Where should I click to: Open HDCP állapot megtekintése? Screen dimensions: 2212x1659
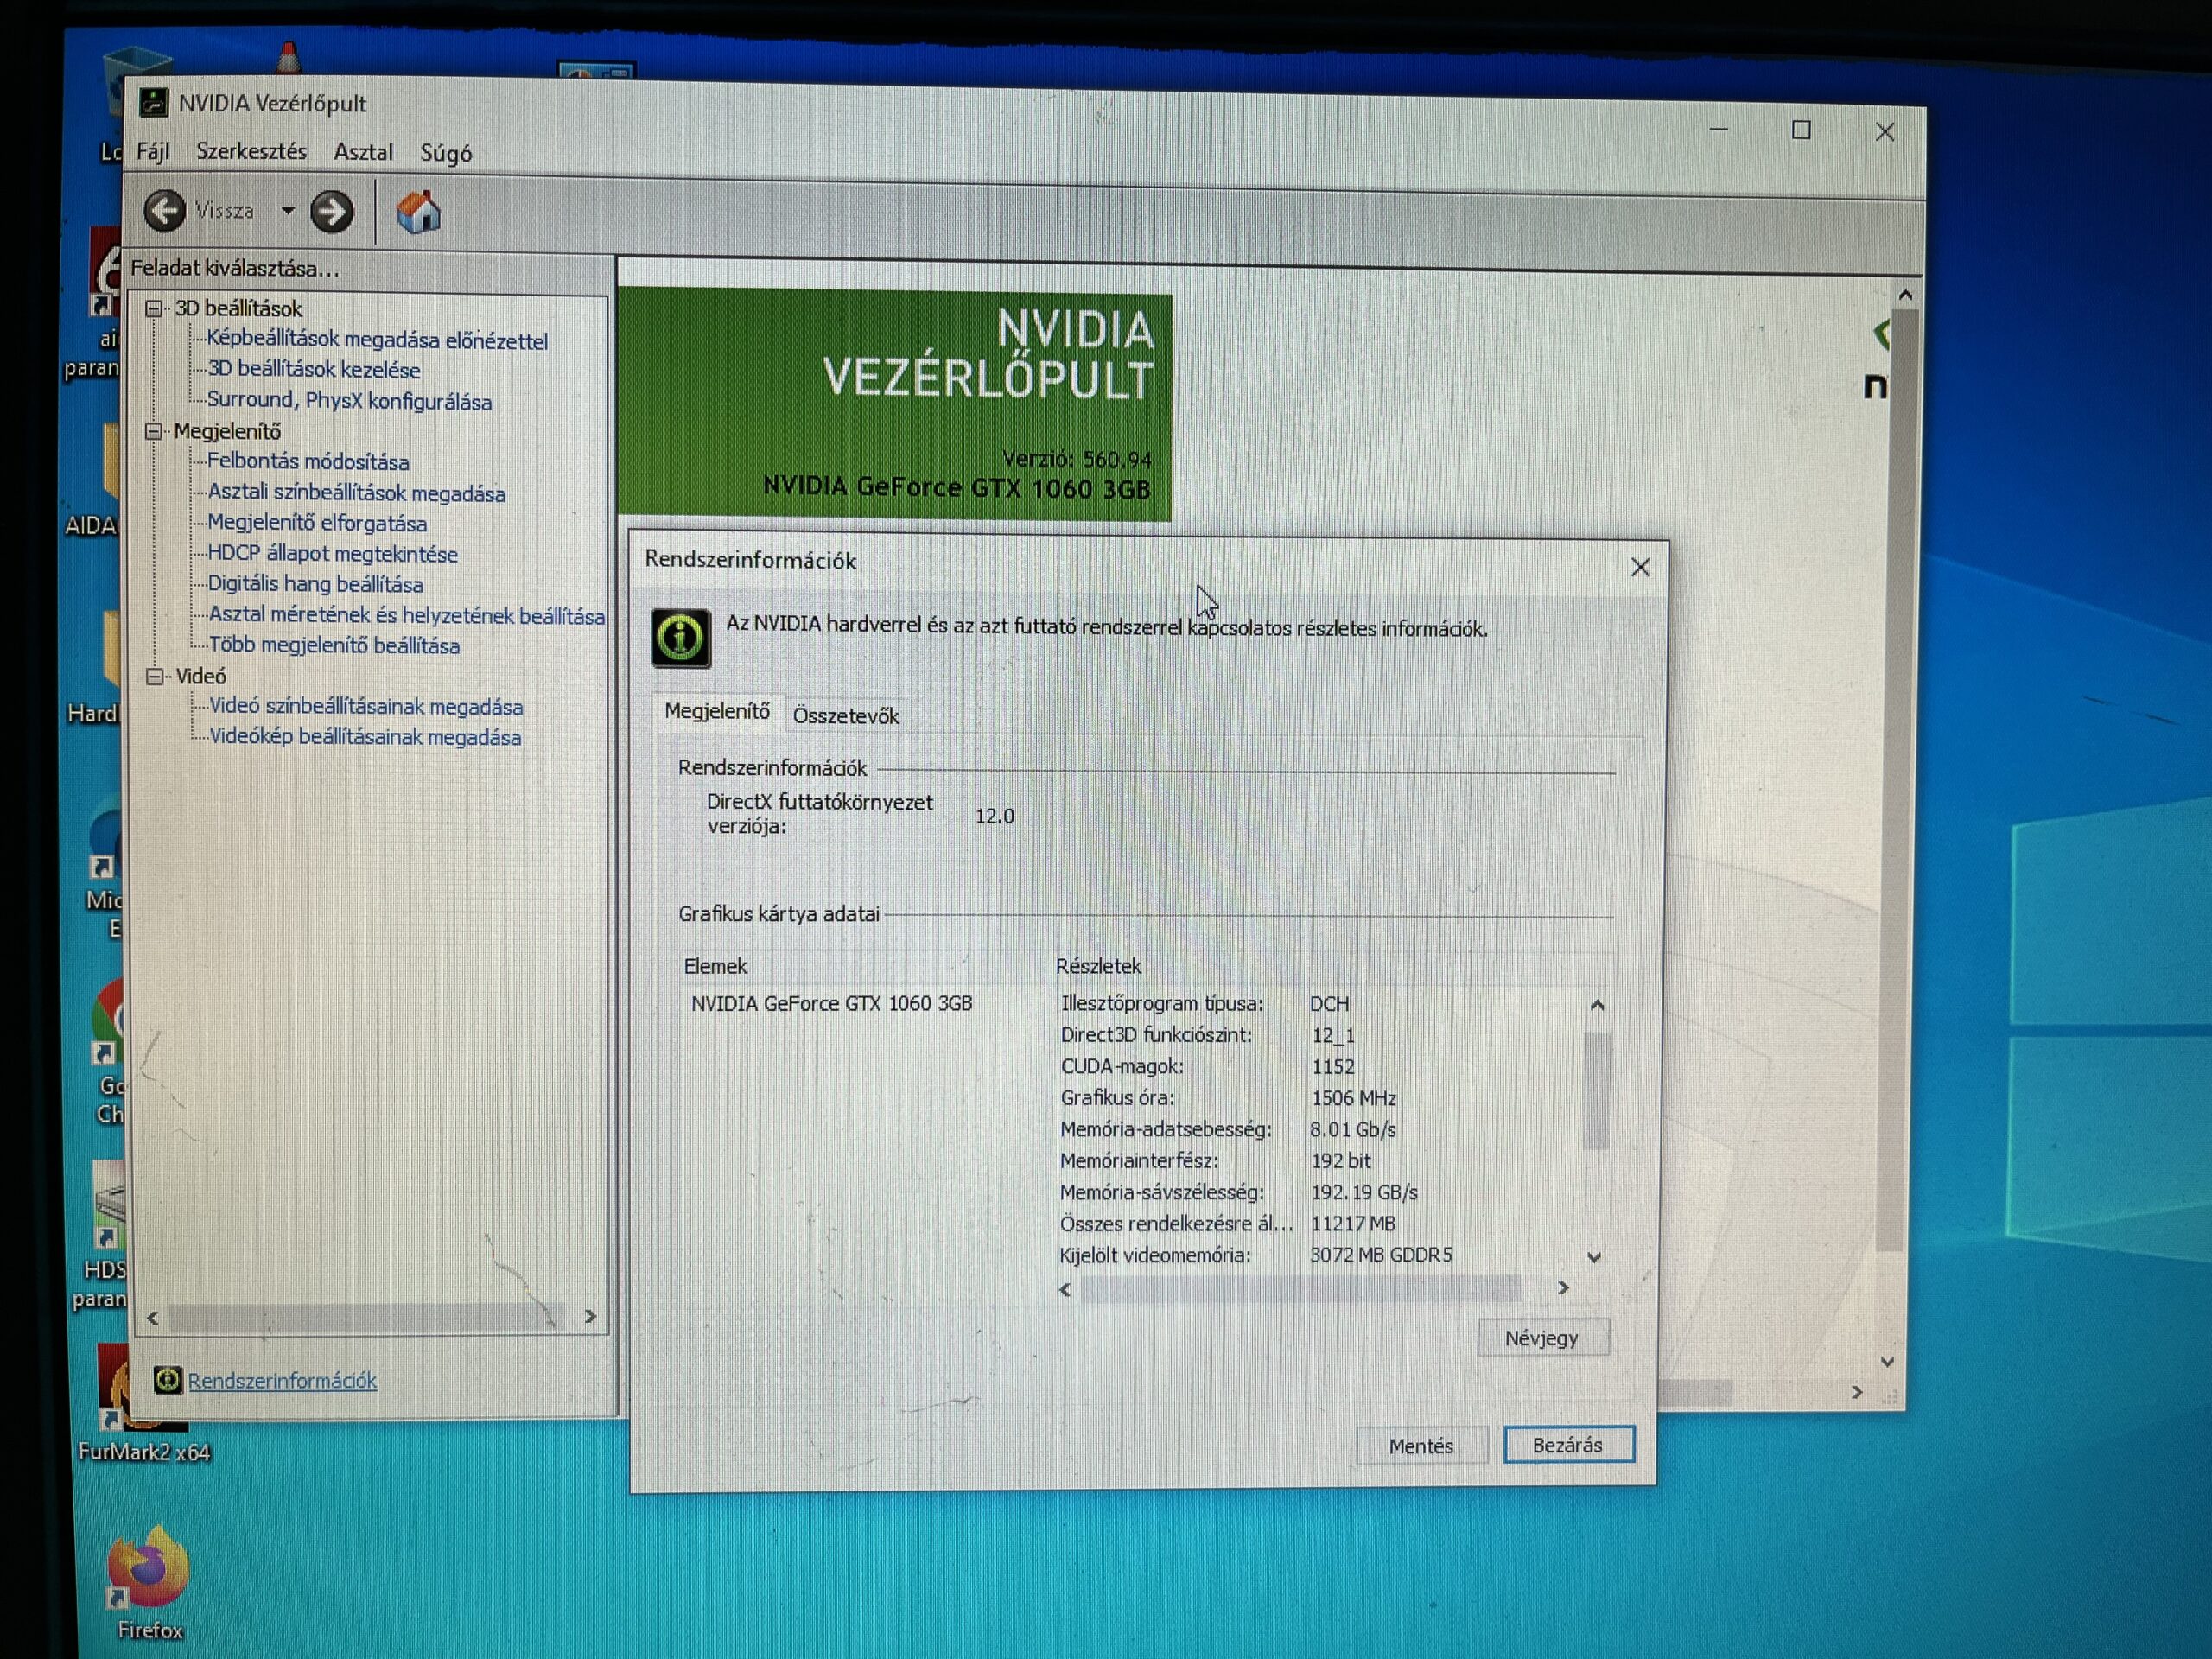coord(332,554)
